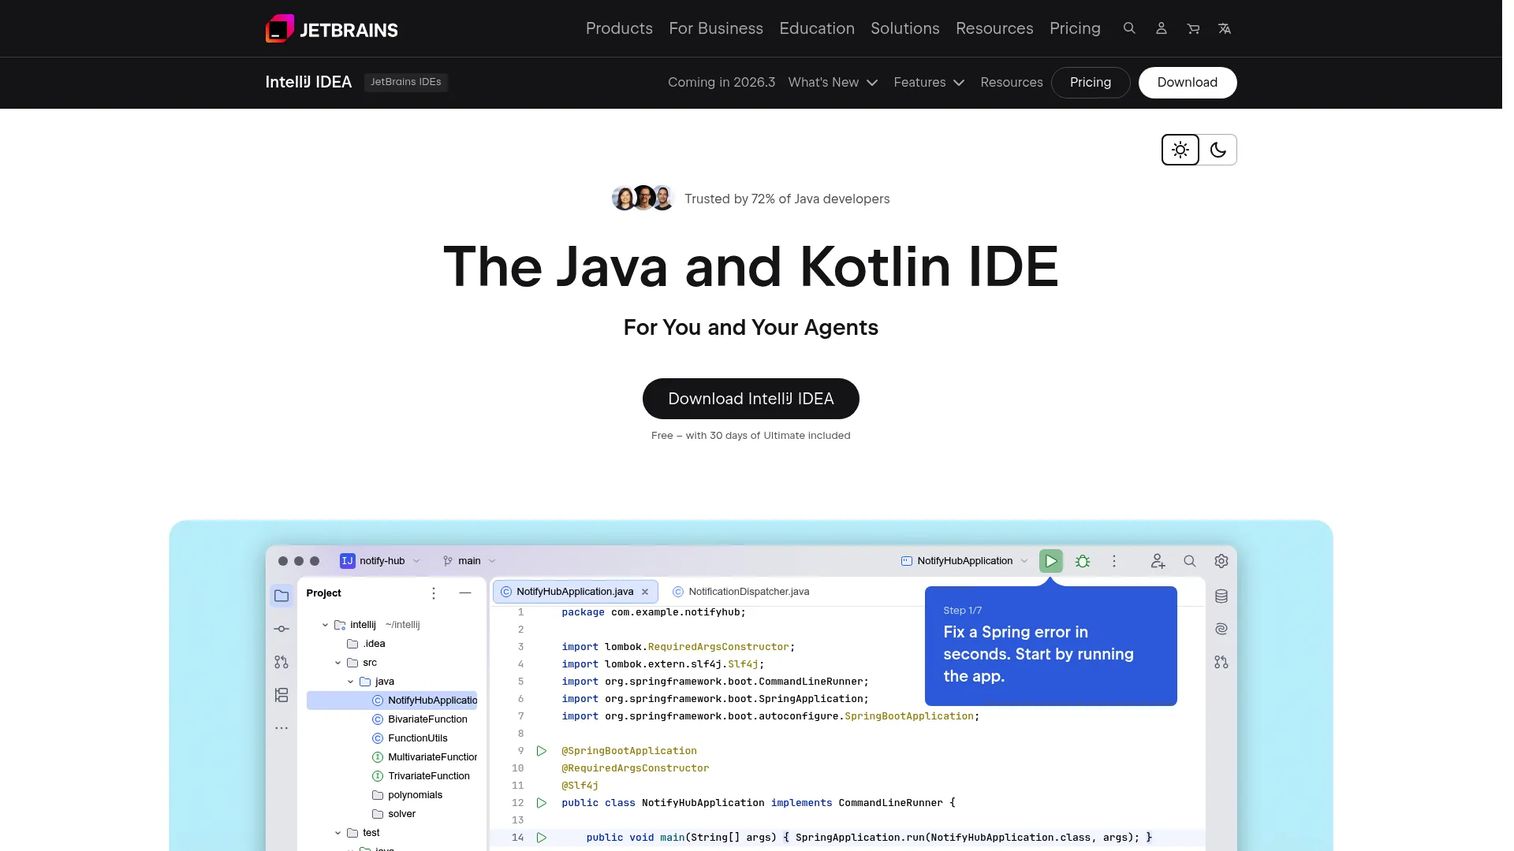Select solver folder in tree
This screenshot has height=851, width=1514.
[393, 815]
